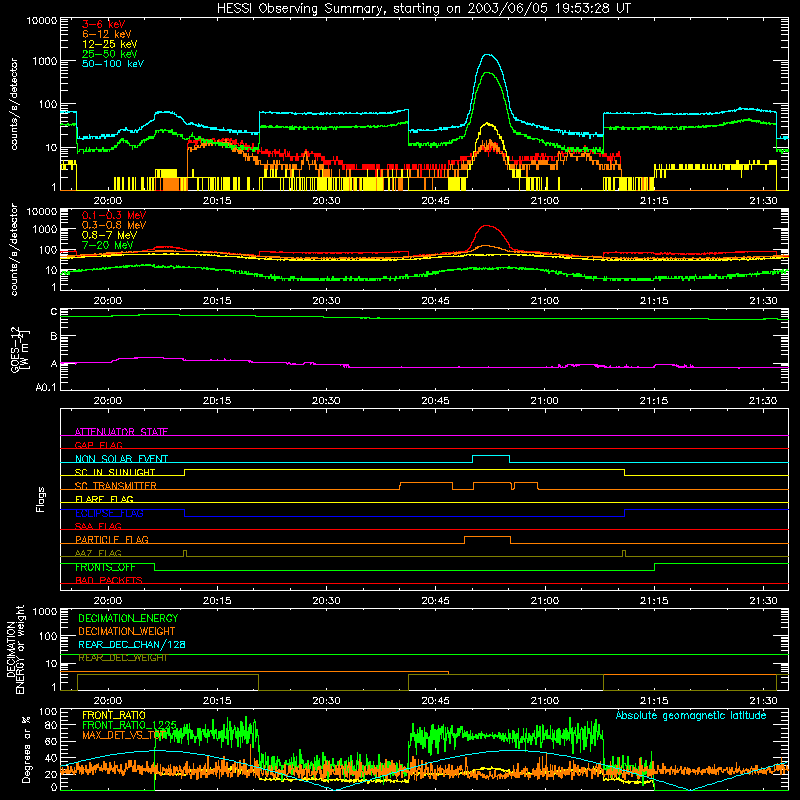Click the Degrees or % axis title

coord(26,749)
